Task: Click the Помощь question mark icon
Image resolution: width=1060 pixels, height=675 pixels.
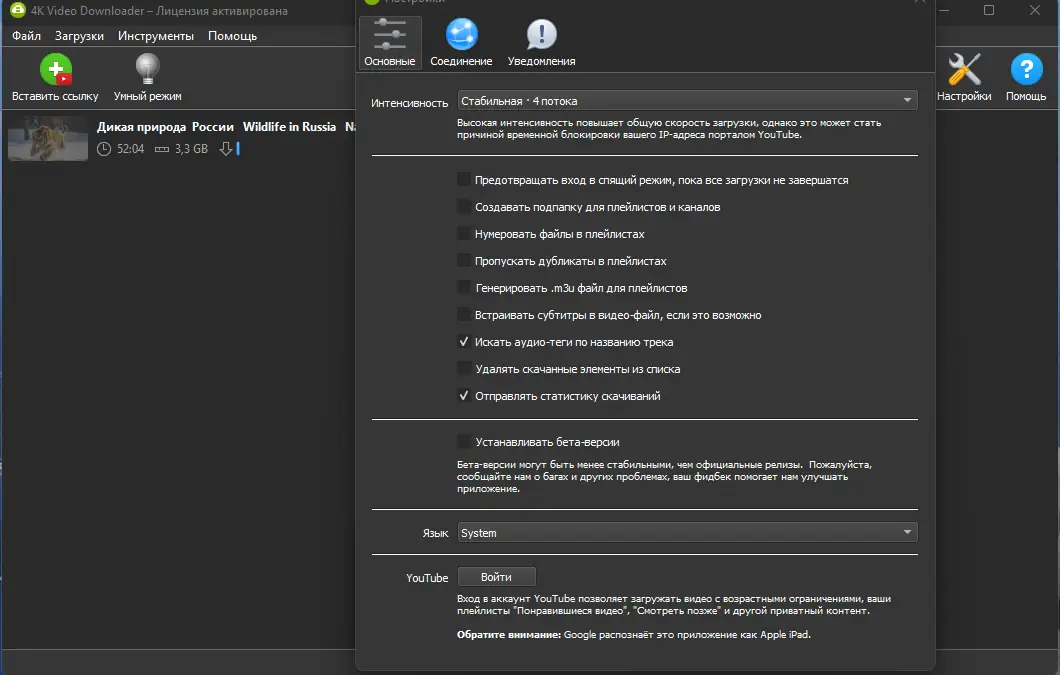Action: click(1026, 70)
